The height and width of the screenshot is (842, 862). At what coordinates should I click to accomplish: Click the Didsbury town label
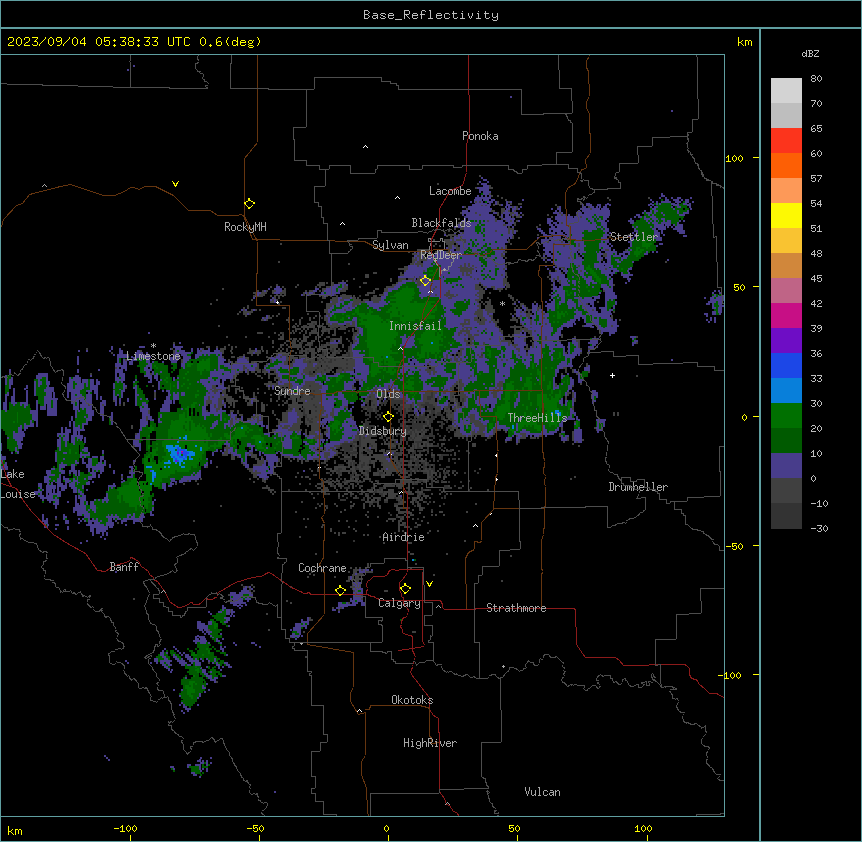[x=383, y=431]
